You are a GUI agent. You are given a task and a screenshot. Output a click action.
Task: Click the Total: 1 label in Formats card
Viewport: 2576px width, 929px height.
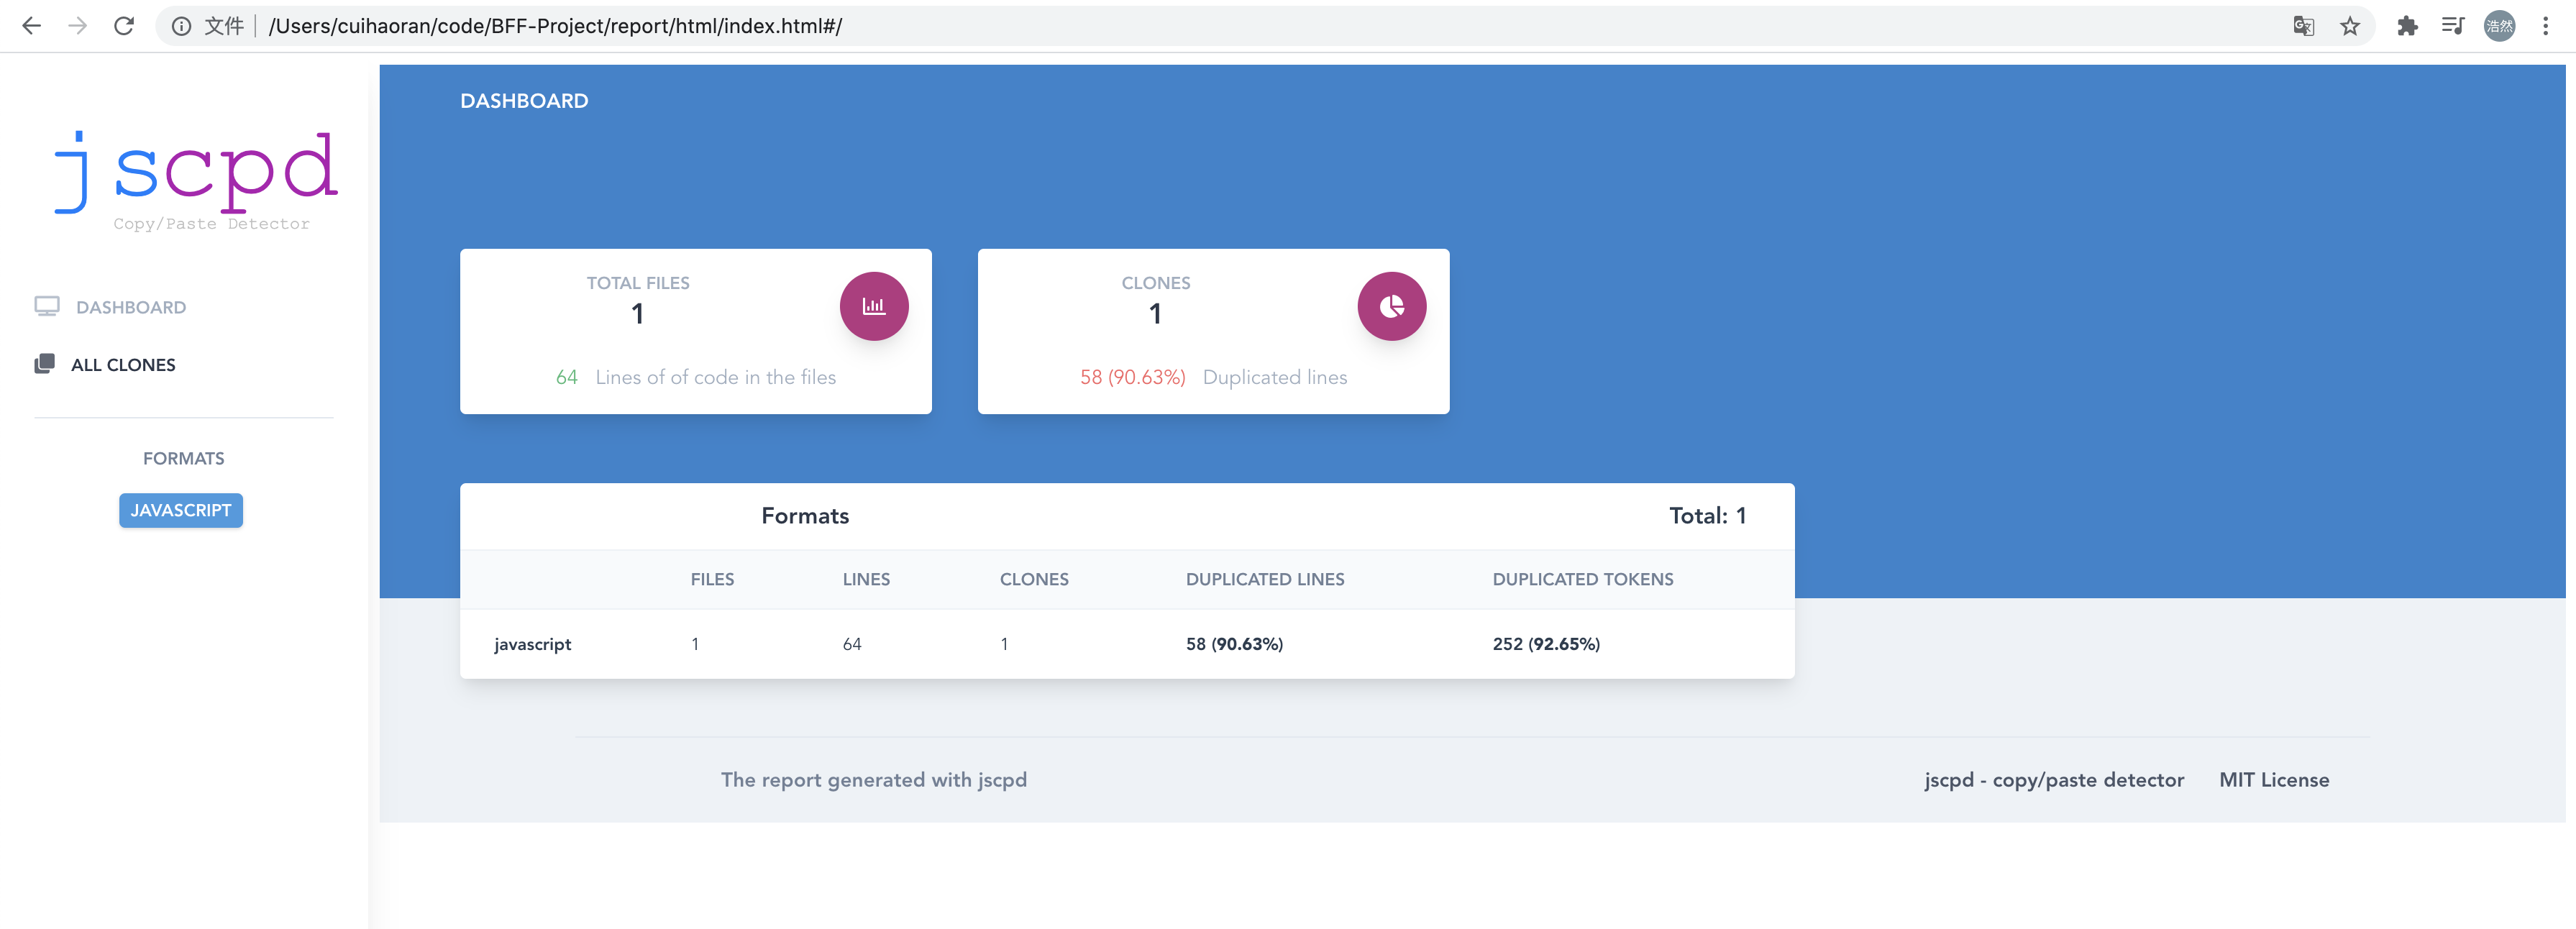click(x=1708, y=516)
